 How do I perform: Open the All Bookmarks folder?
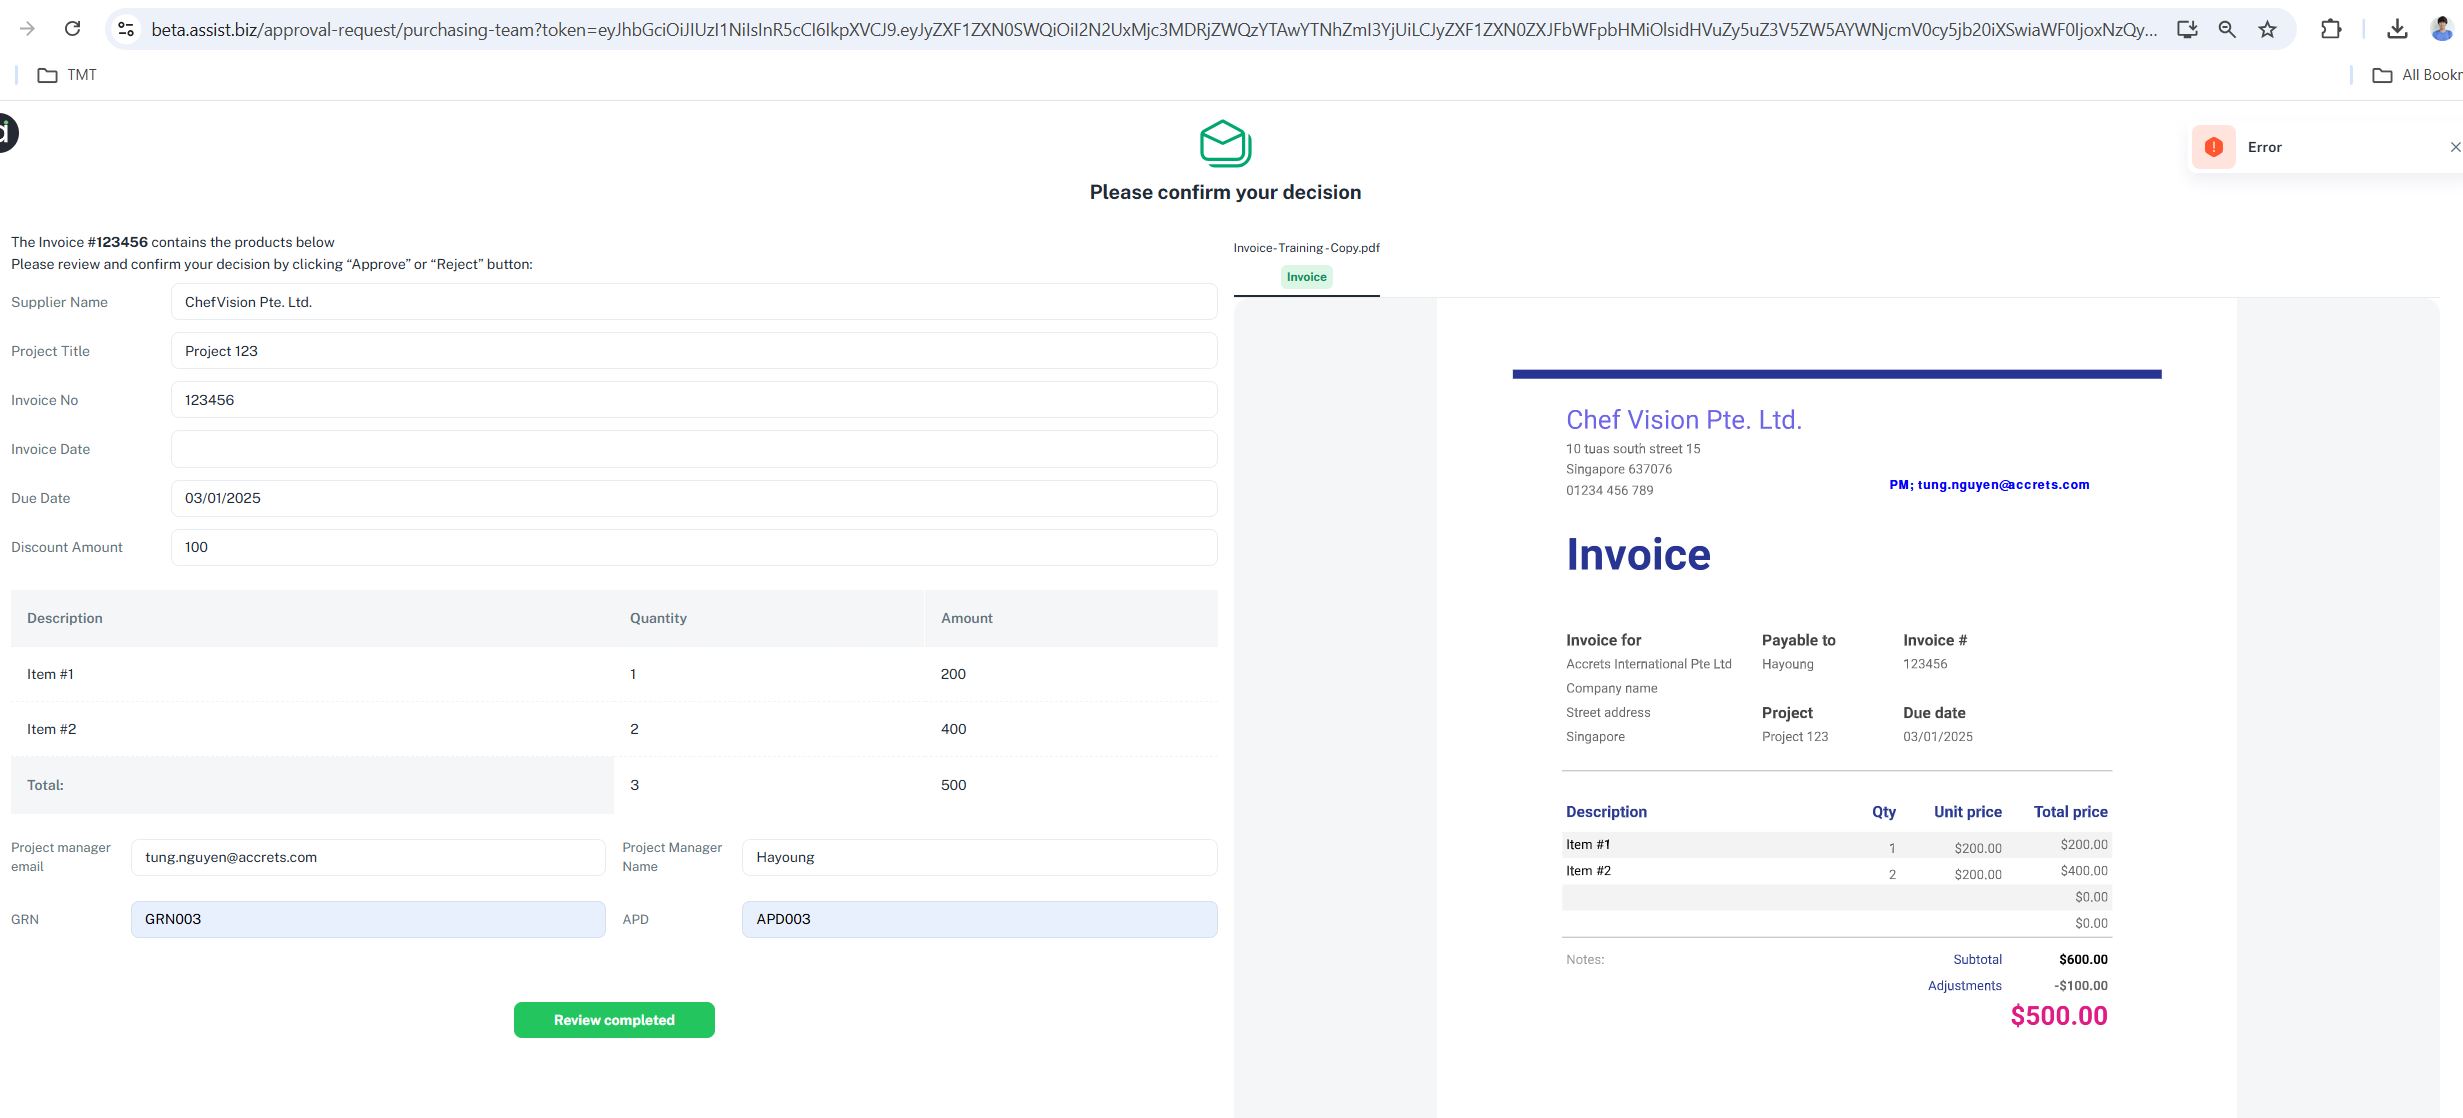pyautogui.click(x=2418, y=75)
